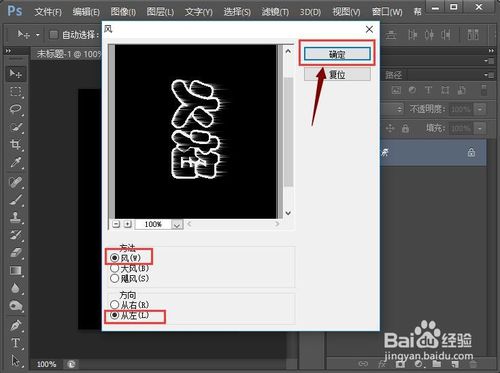Open 滤镜(T) menu

[x=275, y=12]
